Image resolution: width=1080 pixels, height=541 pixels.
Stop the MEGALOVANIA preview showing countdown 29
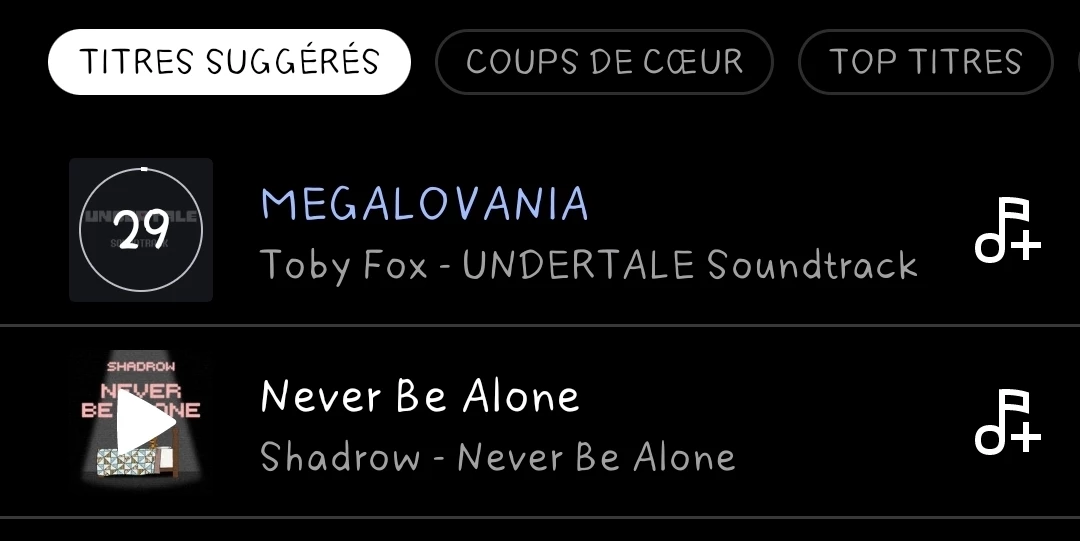click(x=141, y=230)
